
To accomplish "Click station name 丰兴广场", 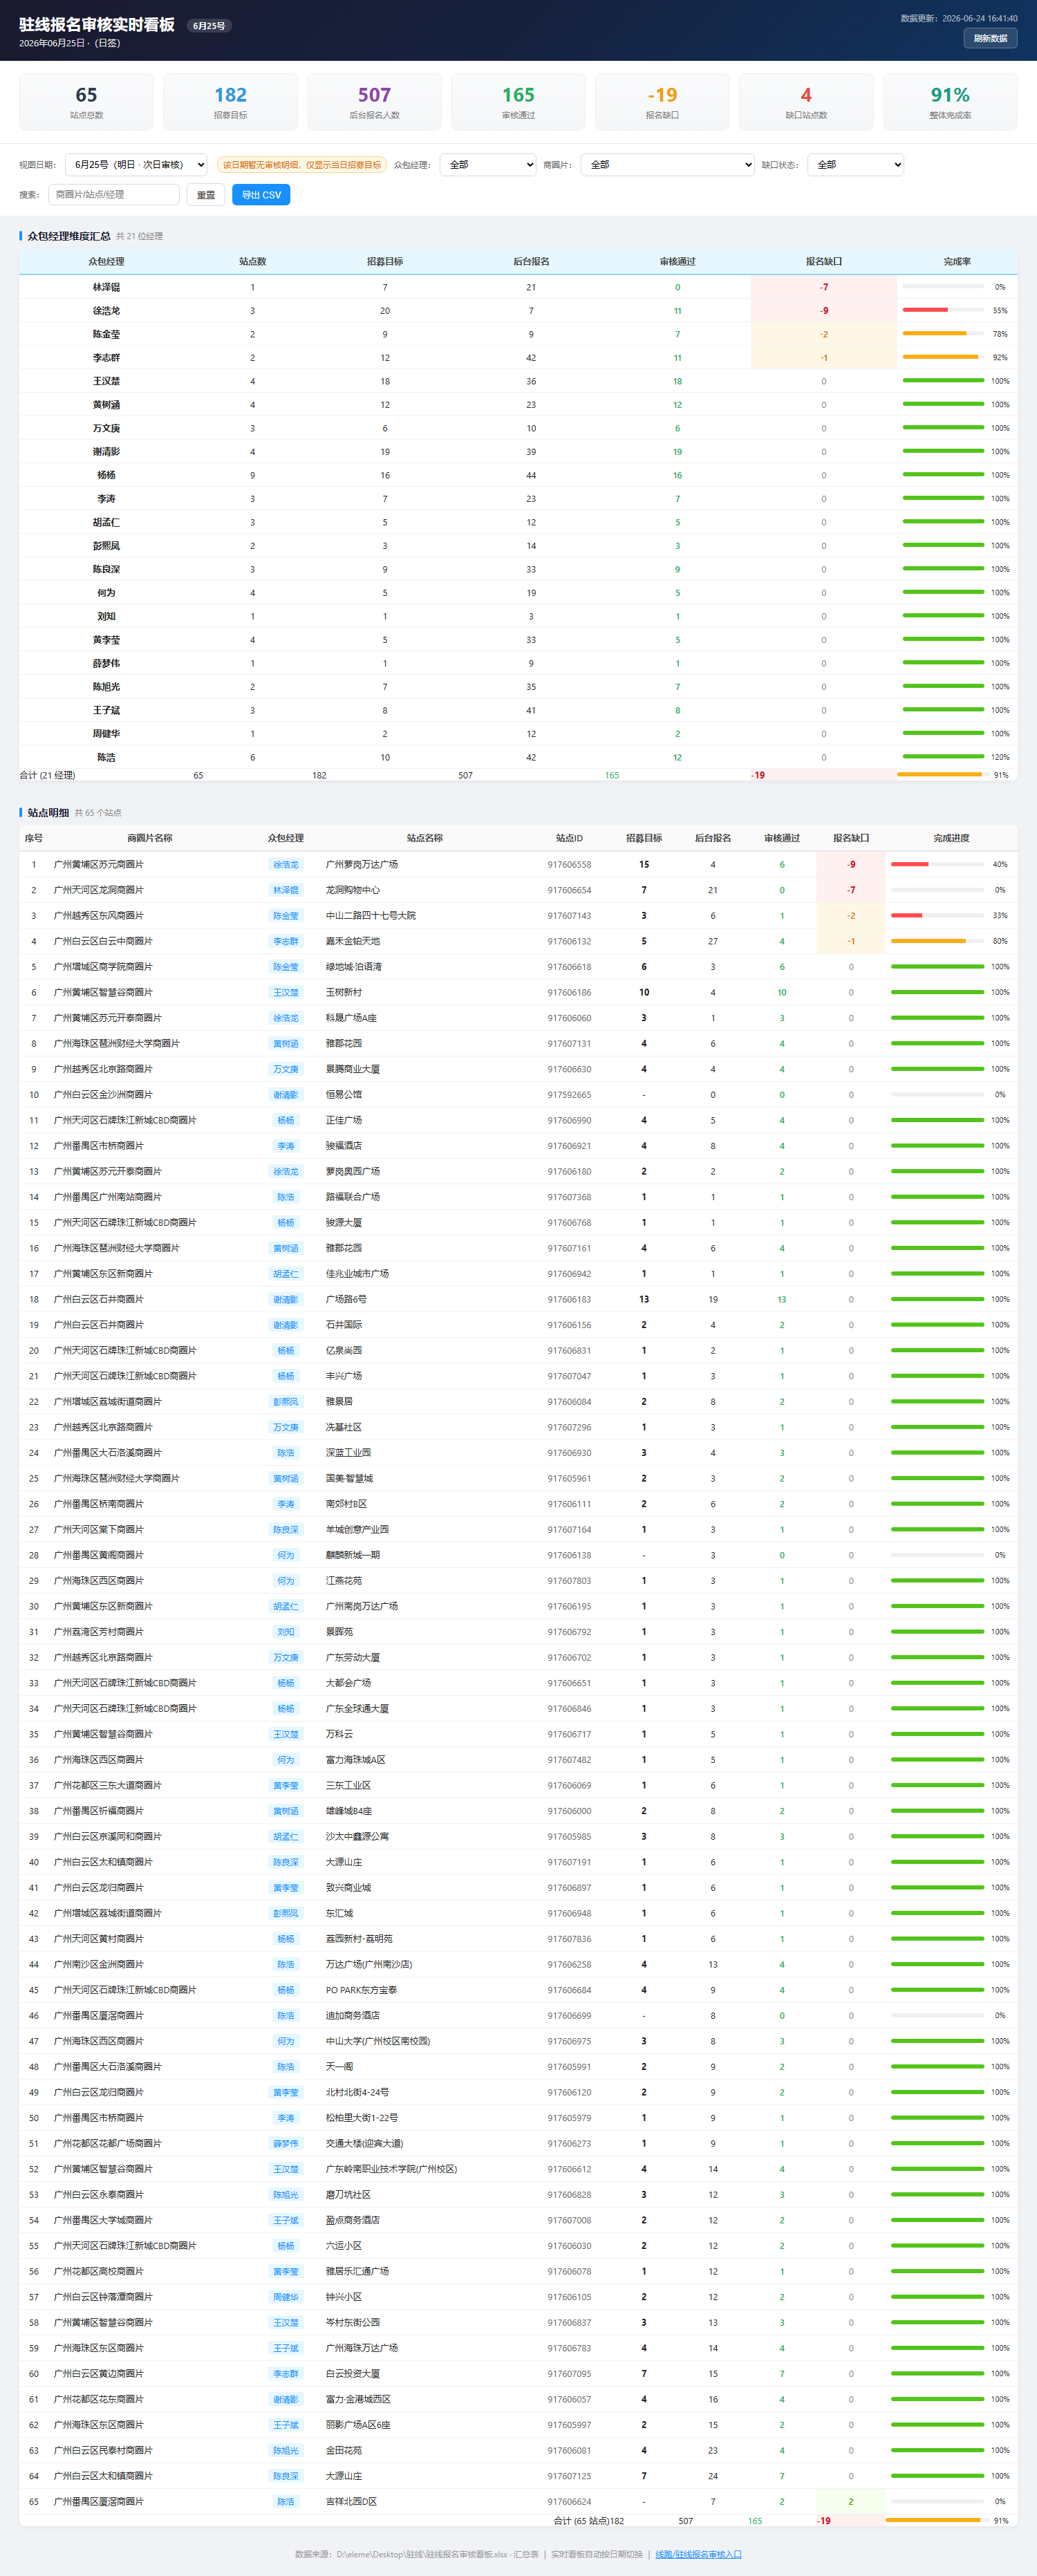I will (x=344, y=1376).
